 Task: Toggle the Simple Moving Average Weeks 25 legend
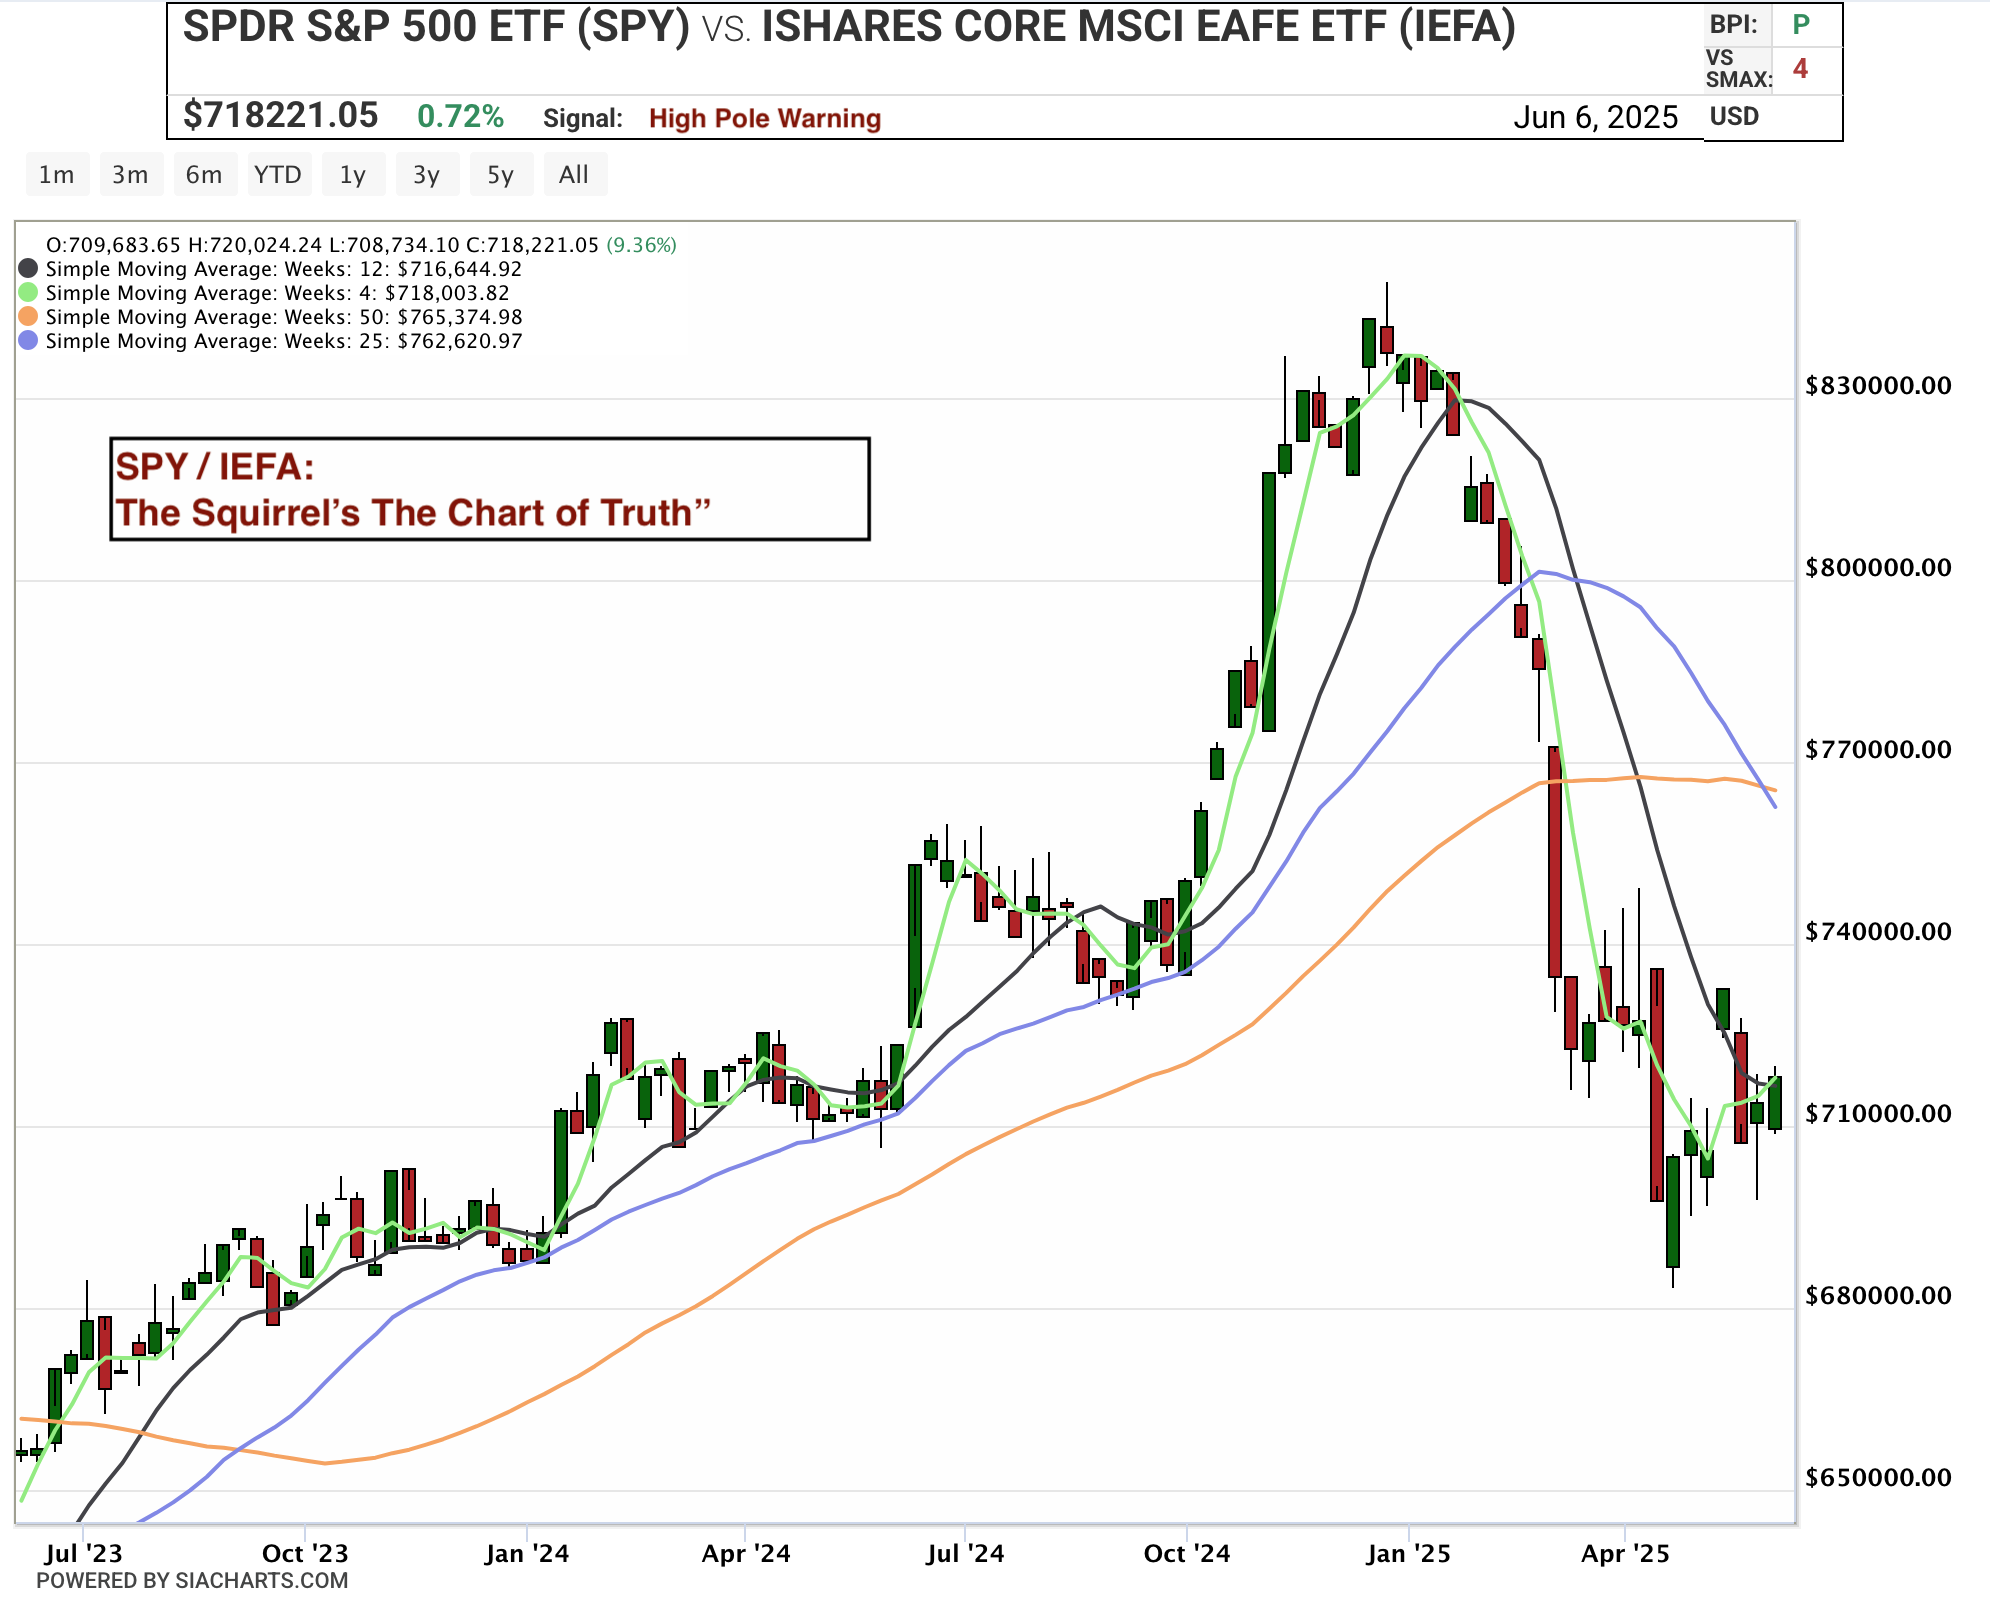pyautogui.click(x=284, y=341)
